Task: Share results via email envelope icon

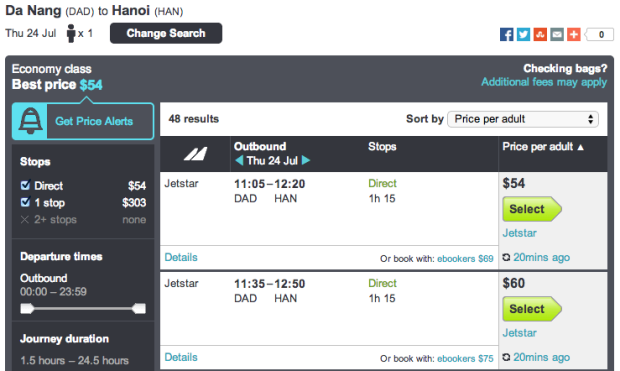Action: point(557,34)
